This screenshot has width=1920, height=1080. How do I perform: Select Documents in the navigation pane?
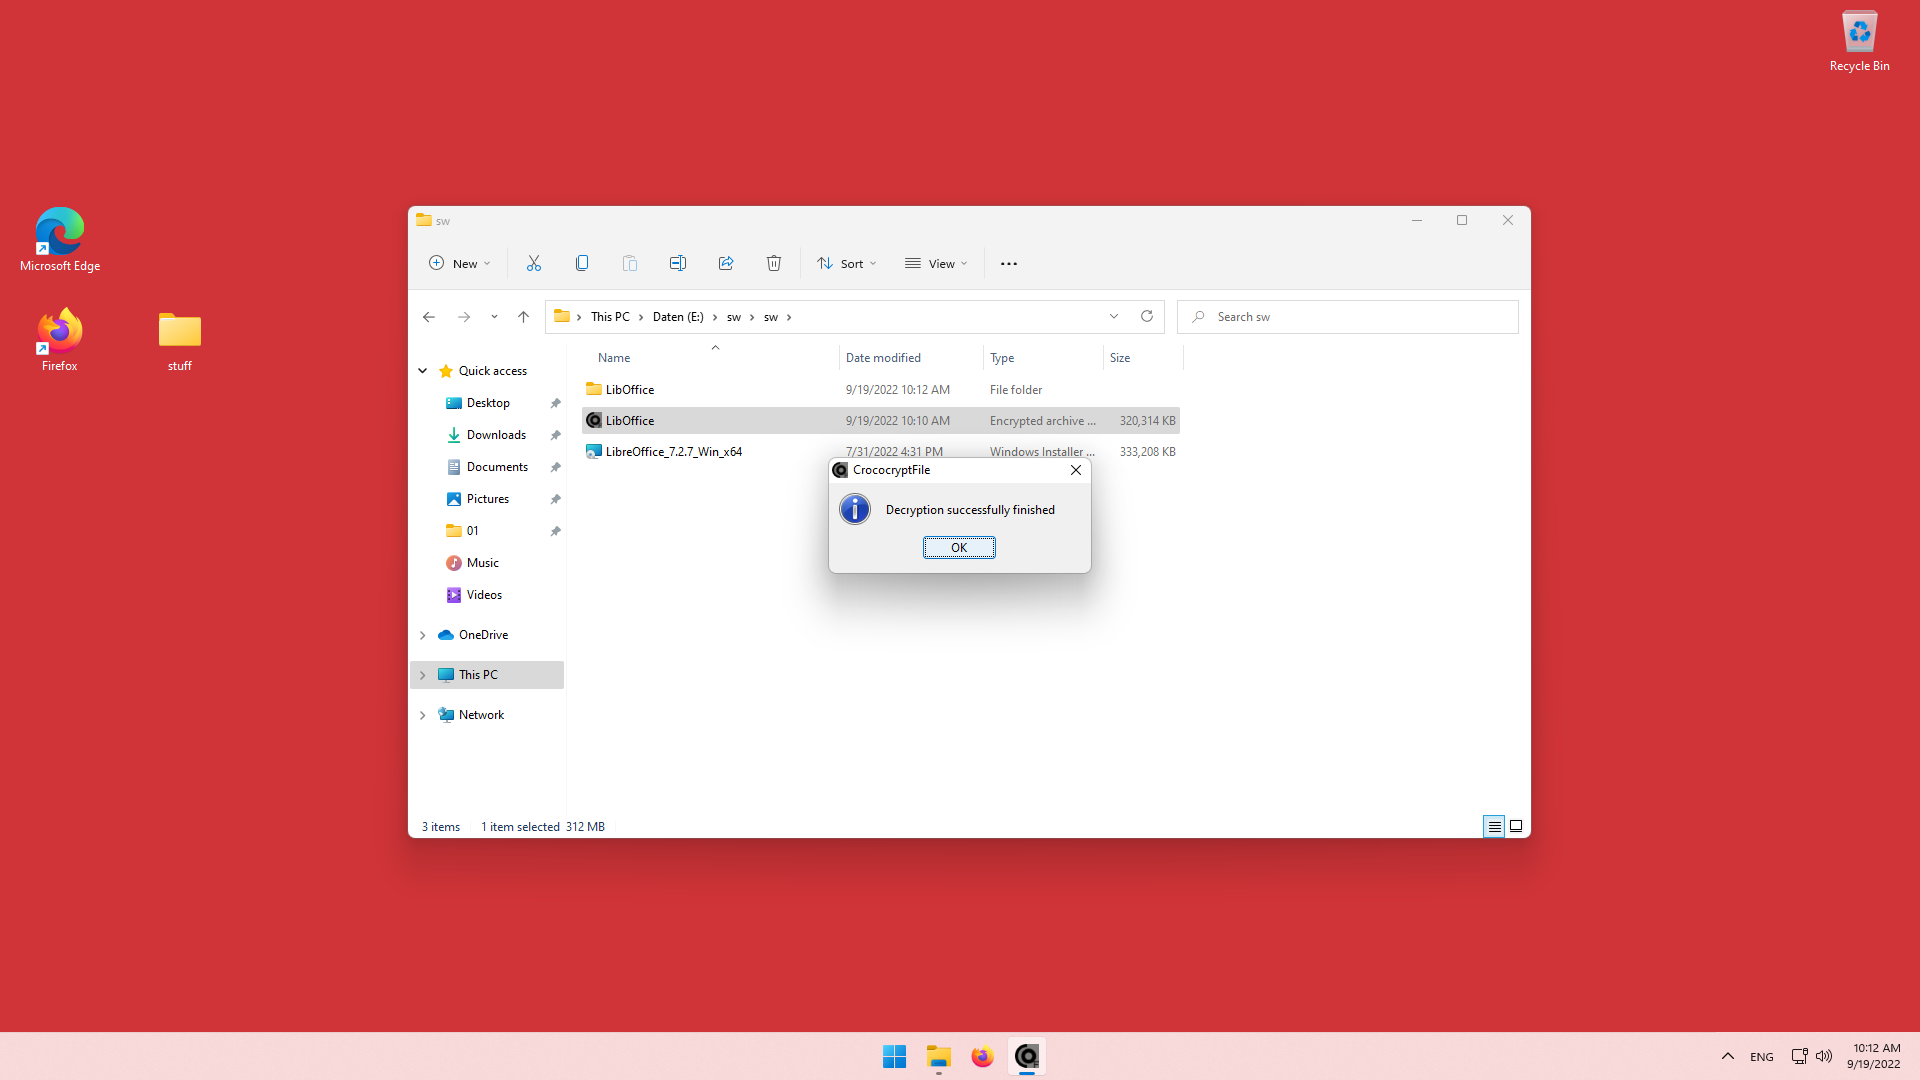click(x=497, y=467)
